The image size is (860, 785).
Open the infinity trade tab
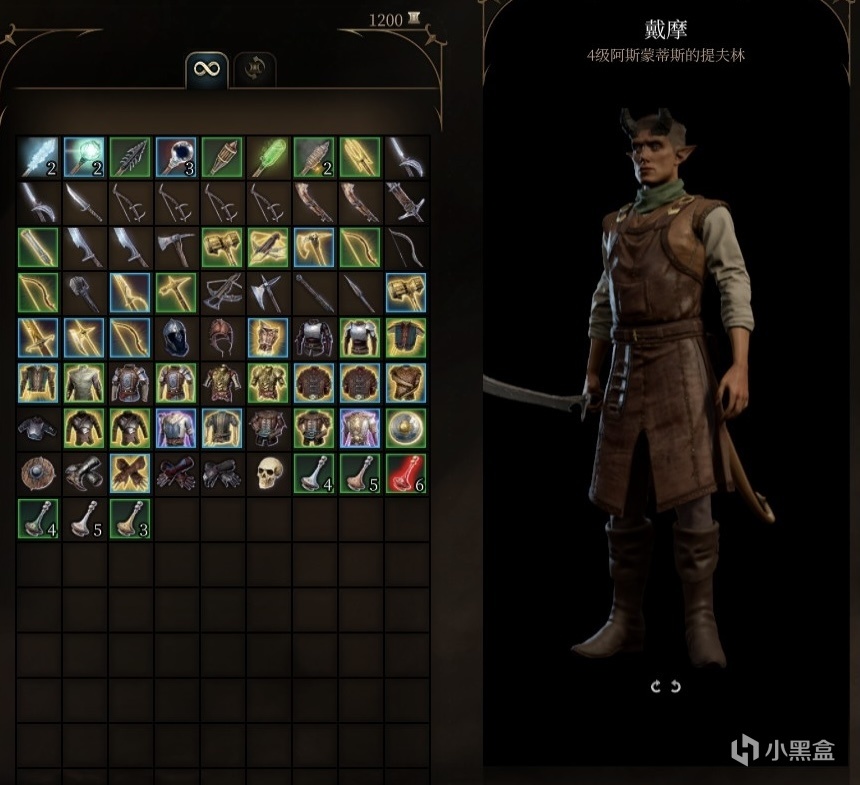[x=207, y=70]
